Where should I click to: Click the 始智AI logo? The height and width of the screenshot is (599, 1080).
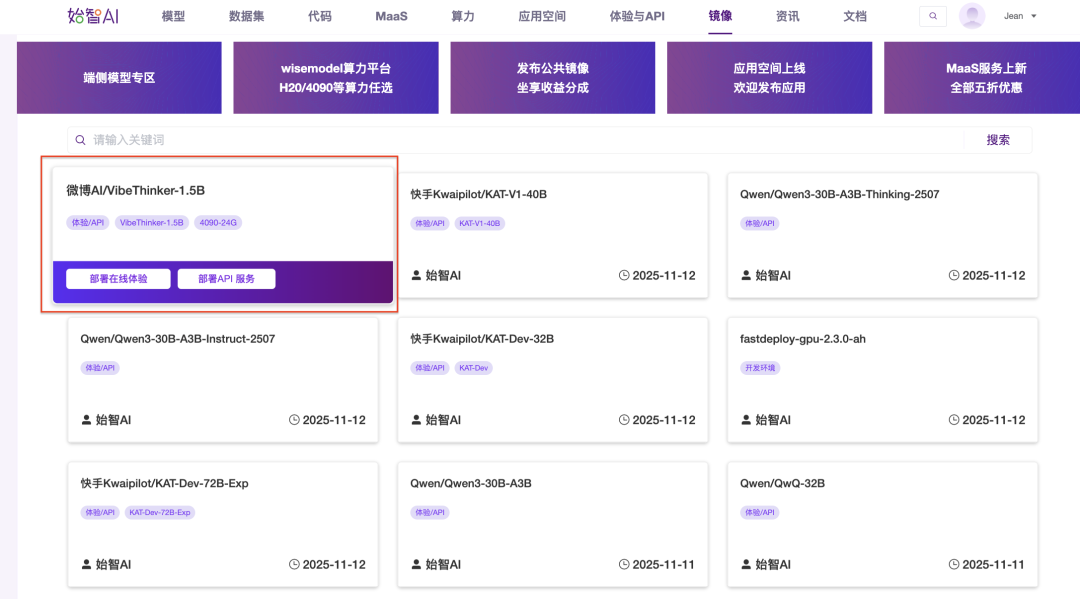tap(93, 16)
